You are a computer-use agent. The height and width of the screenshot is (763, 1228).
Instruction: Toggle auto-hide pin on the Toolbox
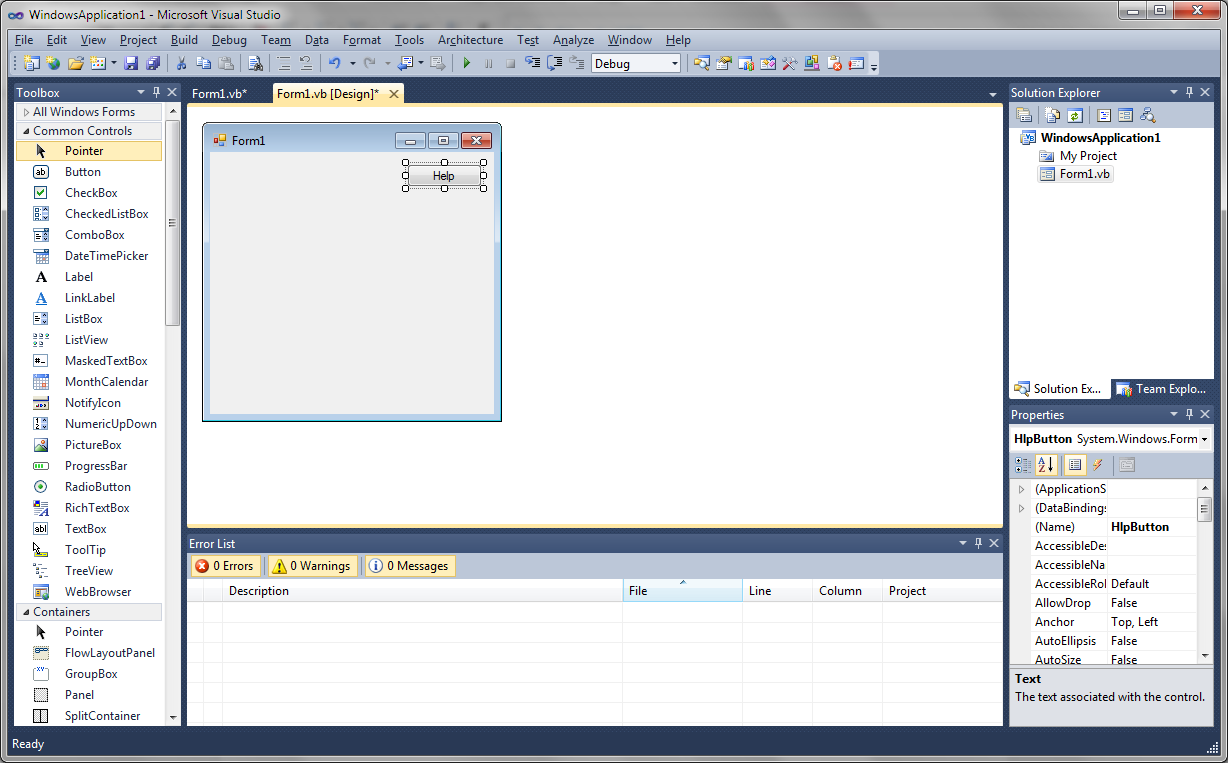(x=156, y=91)
